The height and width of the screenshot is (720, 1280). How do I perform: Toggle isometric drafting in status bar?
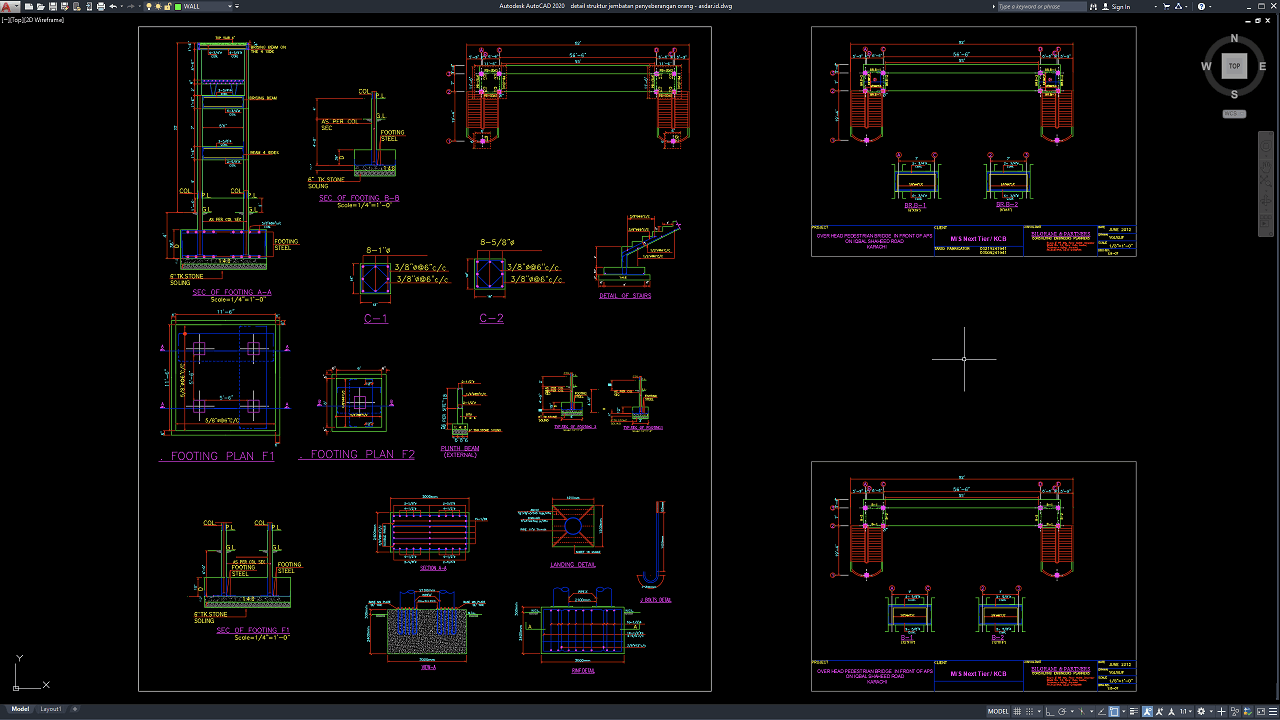coord(1081,712)
